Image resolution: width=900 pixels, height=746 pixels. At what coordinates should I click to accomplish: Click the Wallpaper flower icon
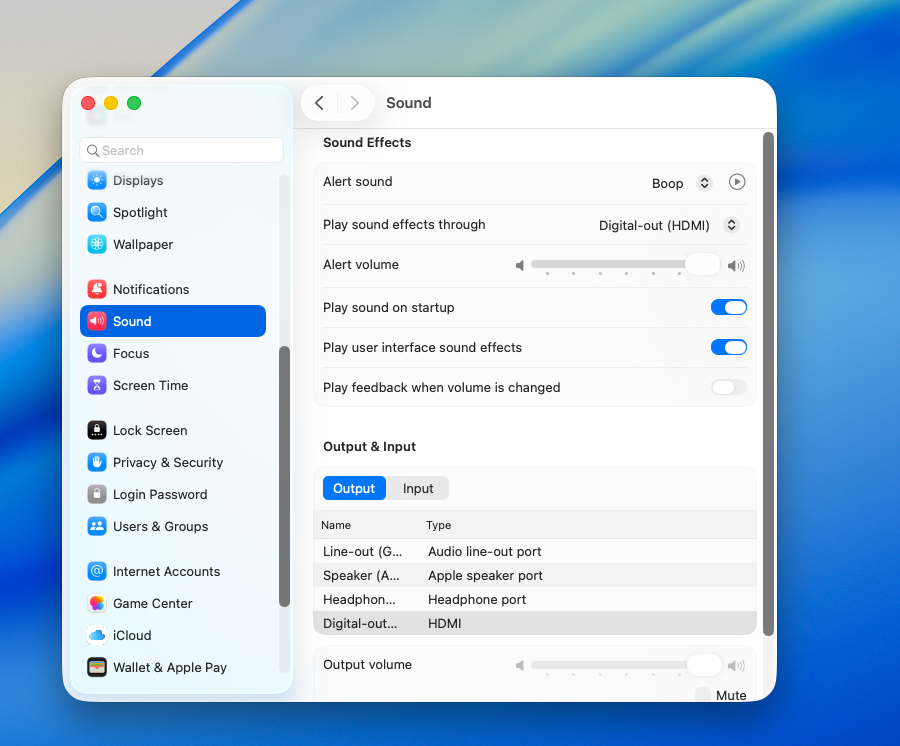tap(97, 244)
